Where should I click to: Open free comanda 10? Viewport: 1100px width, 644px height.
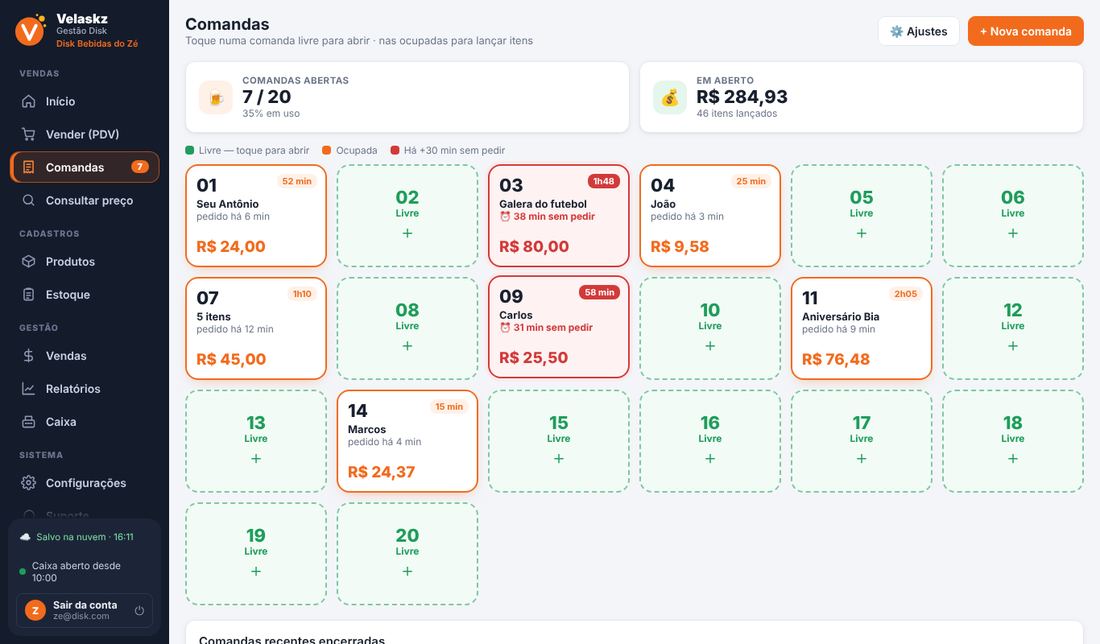tap(710, 328)
